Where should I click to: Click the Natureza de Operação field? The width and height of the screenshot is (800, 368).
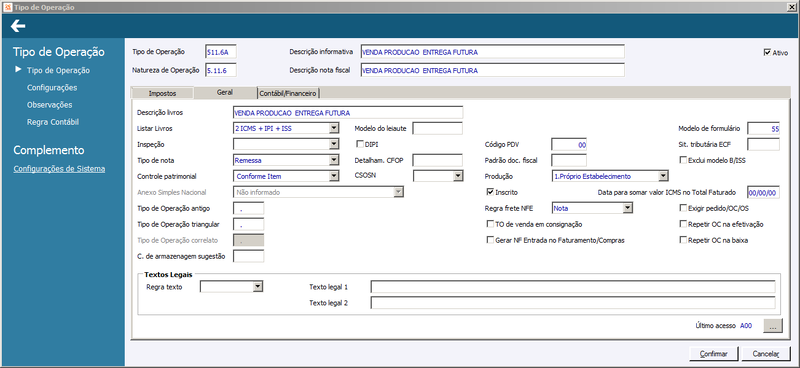pos(220,70)
